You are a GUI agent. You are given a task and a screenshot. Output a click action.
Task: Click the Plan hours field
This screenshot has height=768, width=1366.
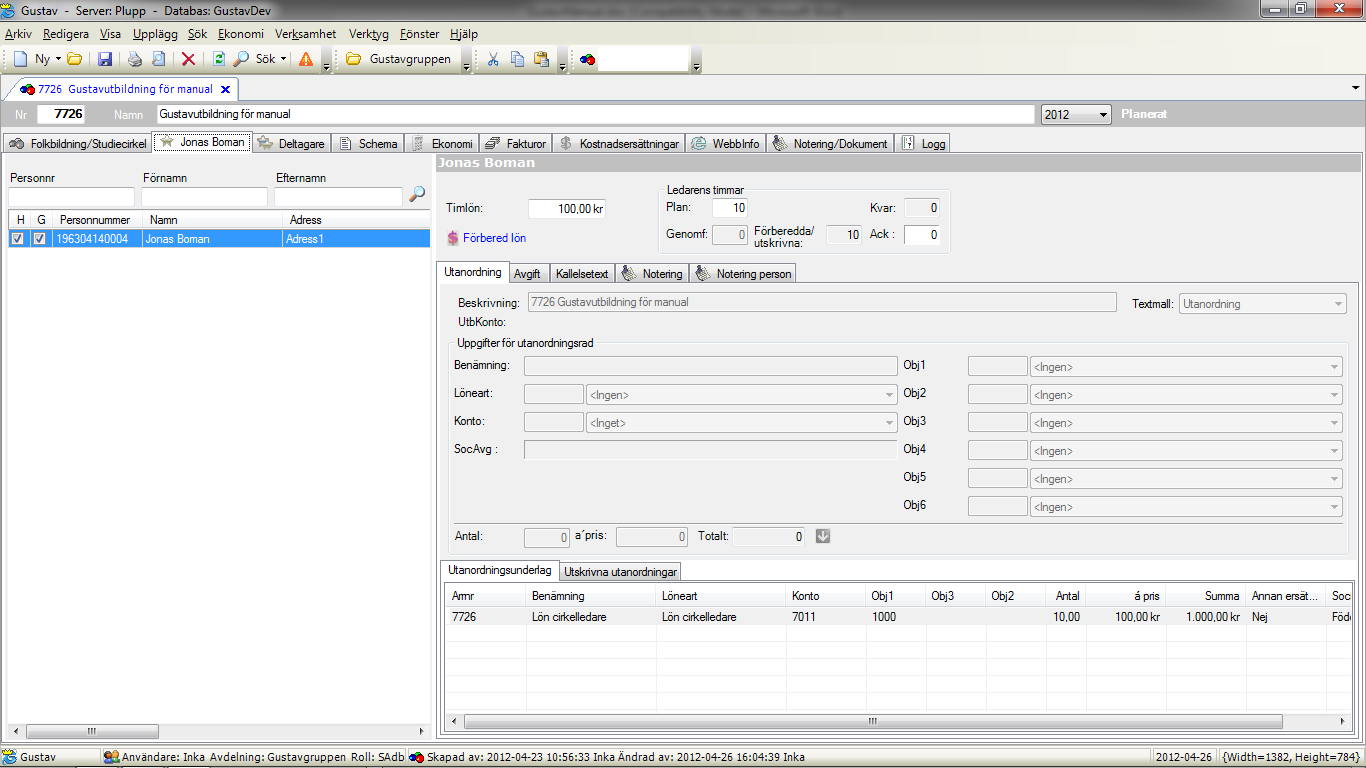730,208
